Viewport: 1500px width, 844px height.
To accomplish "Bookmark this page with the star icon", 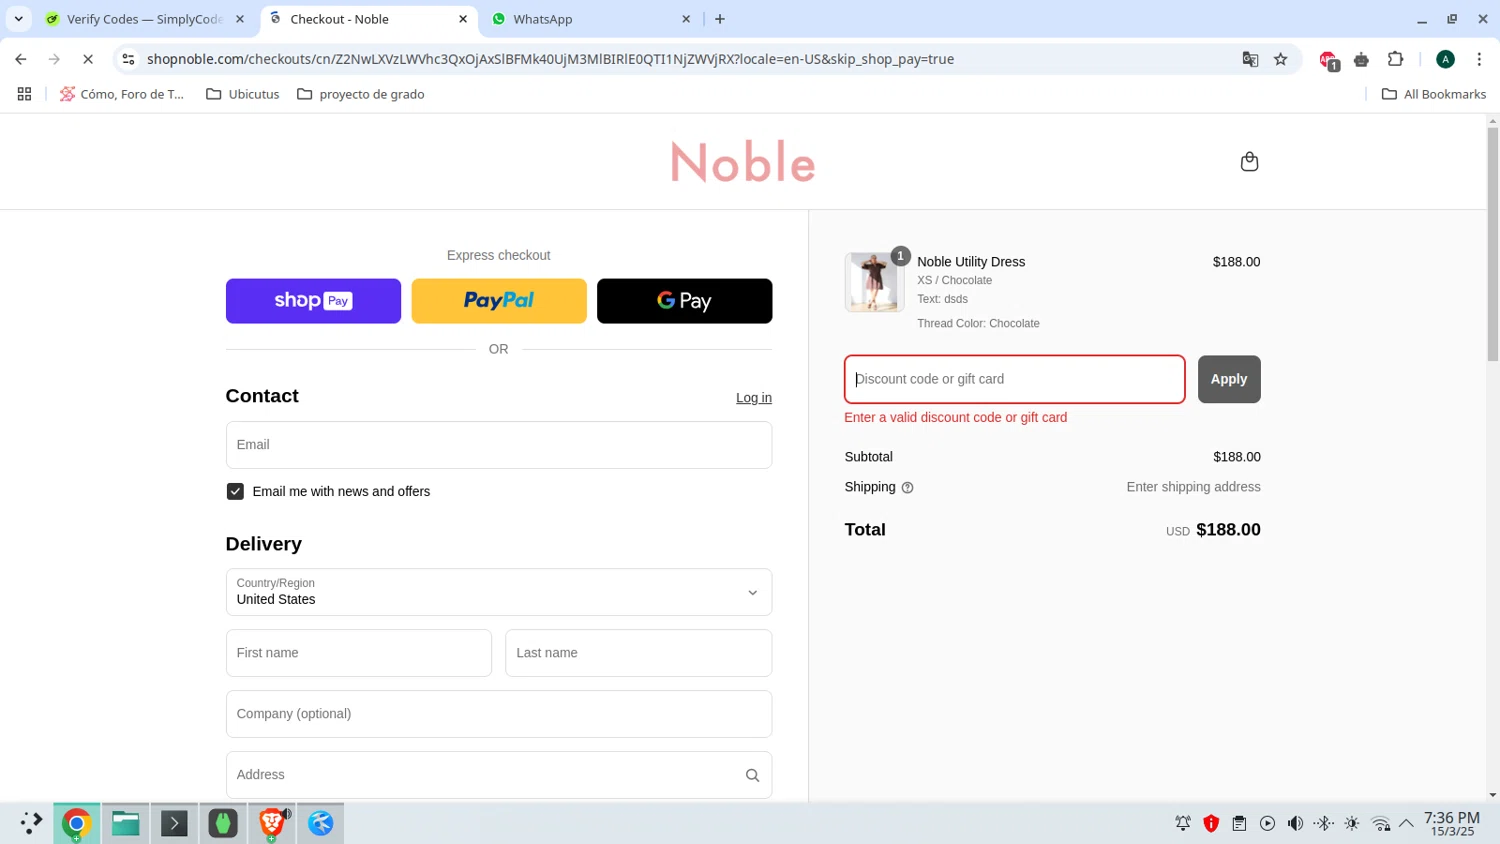I will click(1280, 59).
